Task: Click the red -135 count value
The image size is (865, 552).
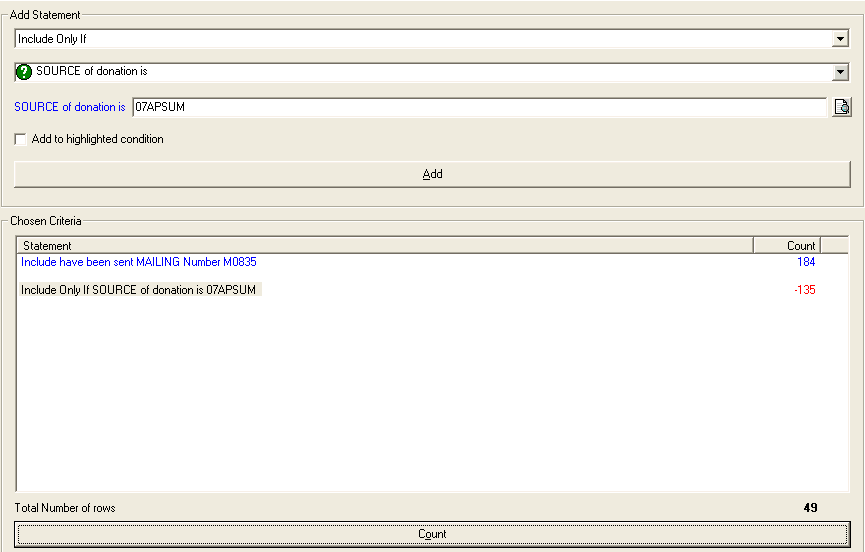Action: (x=803, y=290)
